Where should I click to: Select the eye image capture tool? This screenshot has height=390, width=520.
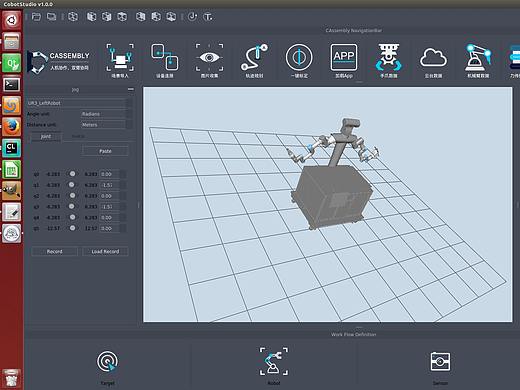pos(209,57)
